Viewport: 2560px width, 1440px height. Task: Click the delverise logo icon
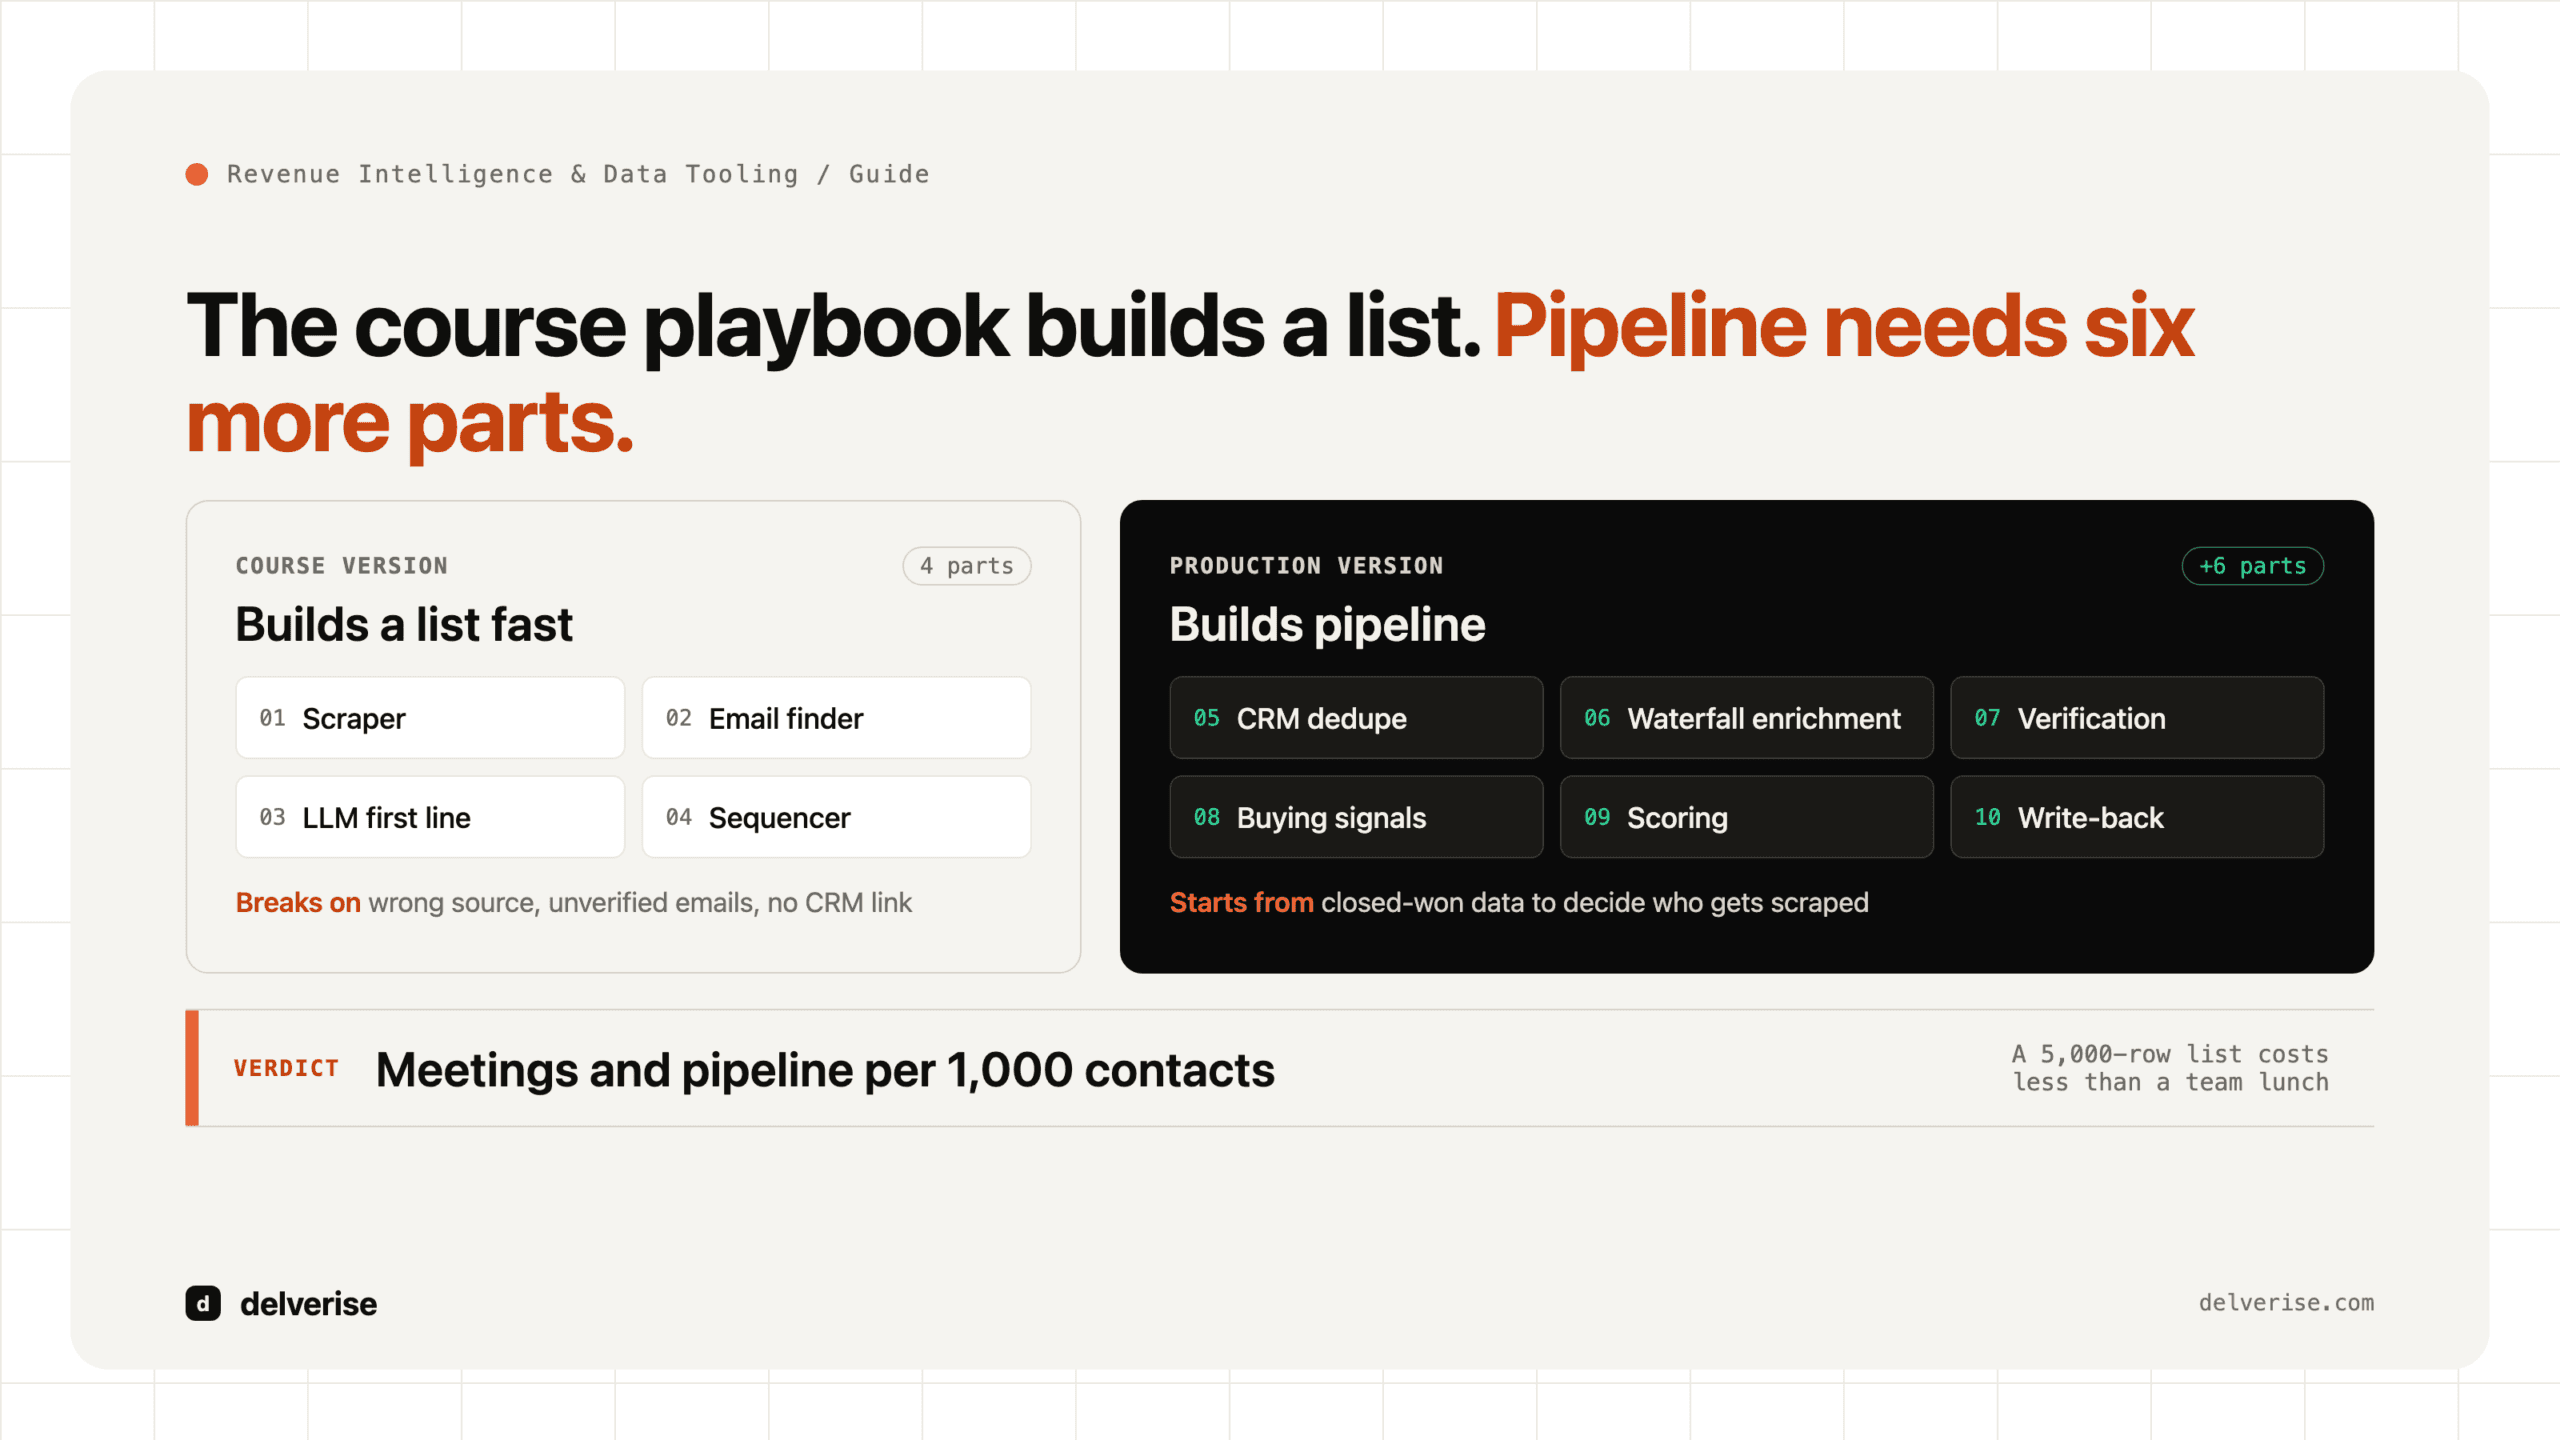(203, 1303)
